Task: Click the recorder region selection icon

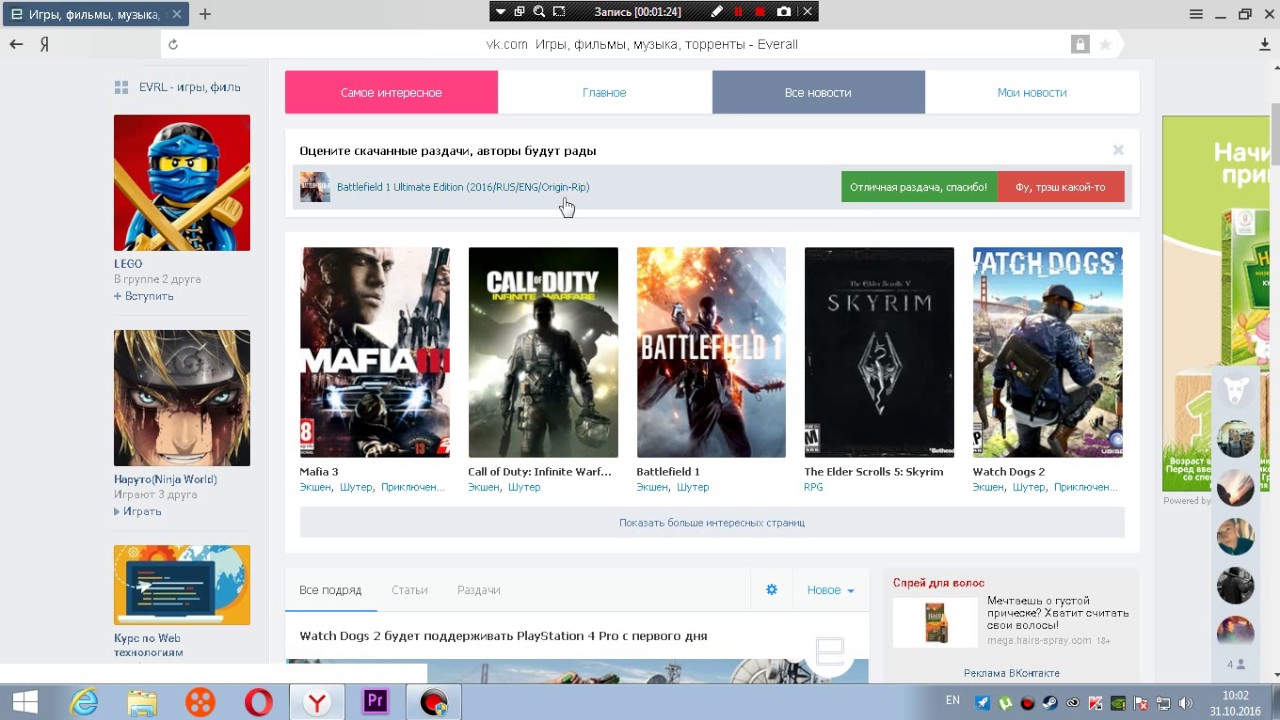Action: [x=559, y=12]
